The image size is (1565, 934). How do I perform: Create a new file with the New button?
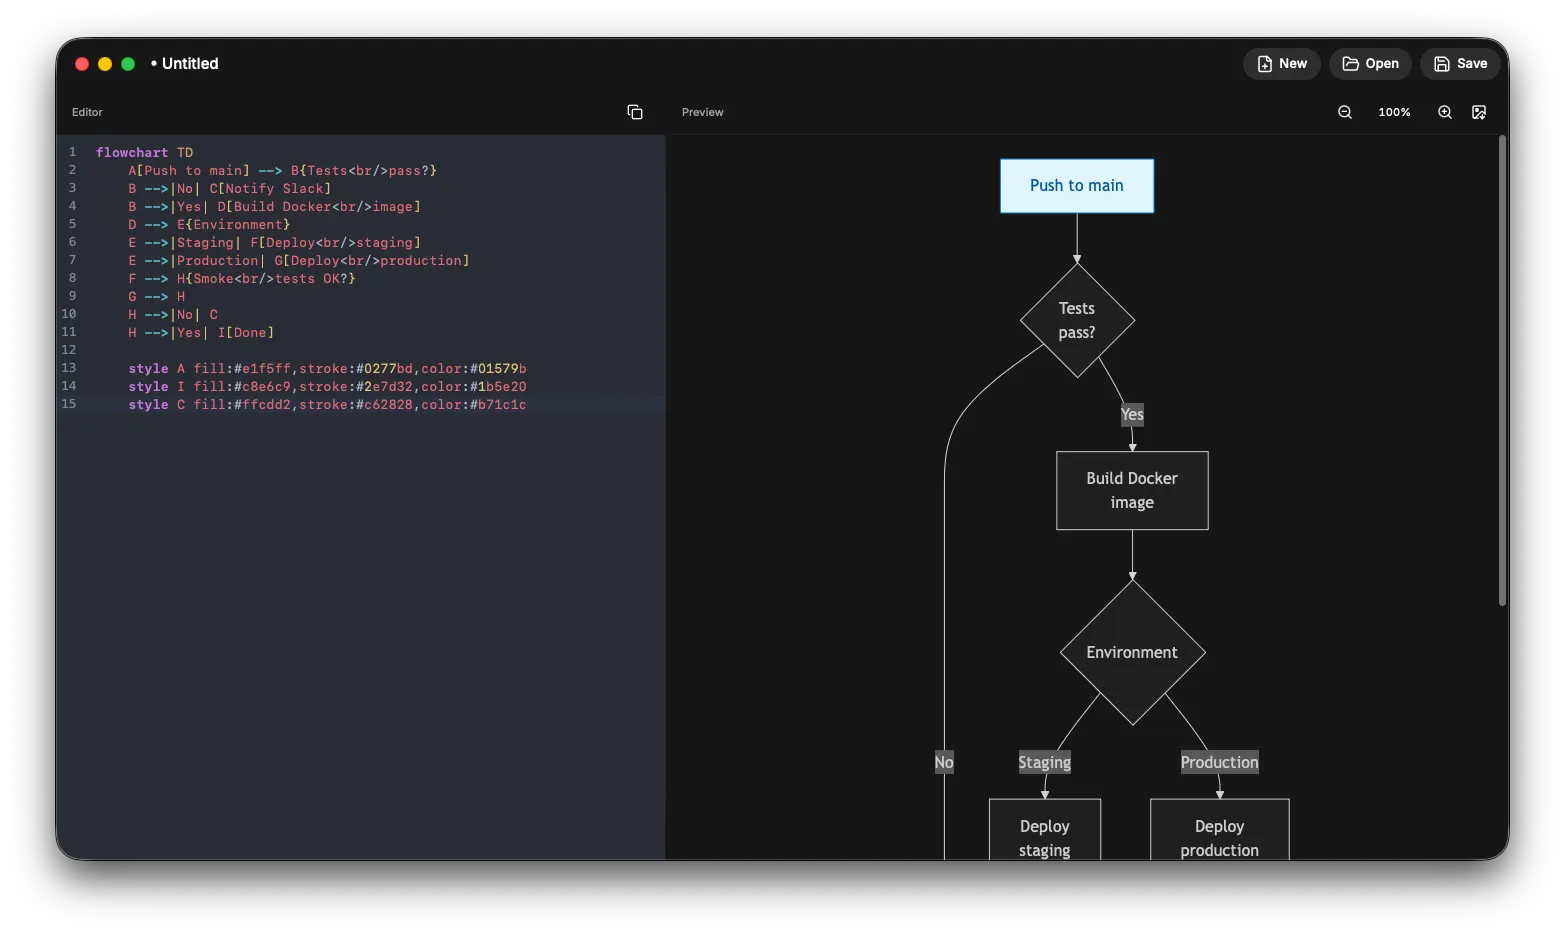click(1282, 63)
